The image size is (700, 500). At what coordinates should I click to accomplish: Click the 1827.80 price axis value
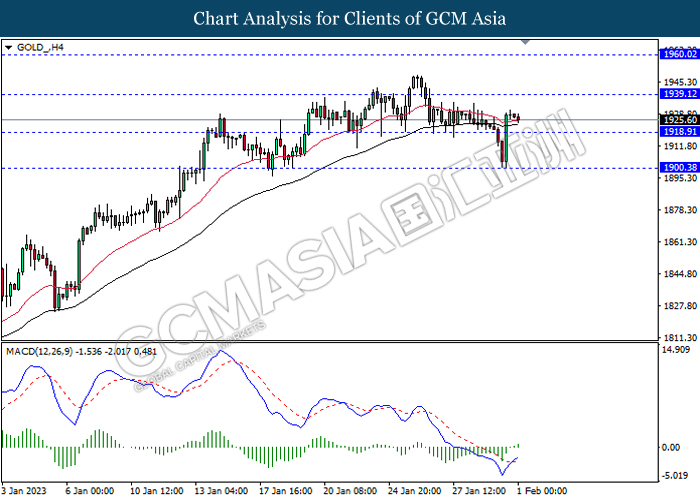click(680, 306)
